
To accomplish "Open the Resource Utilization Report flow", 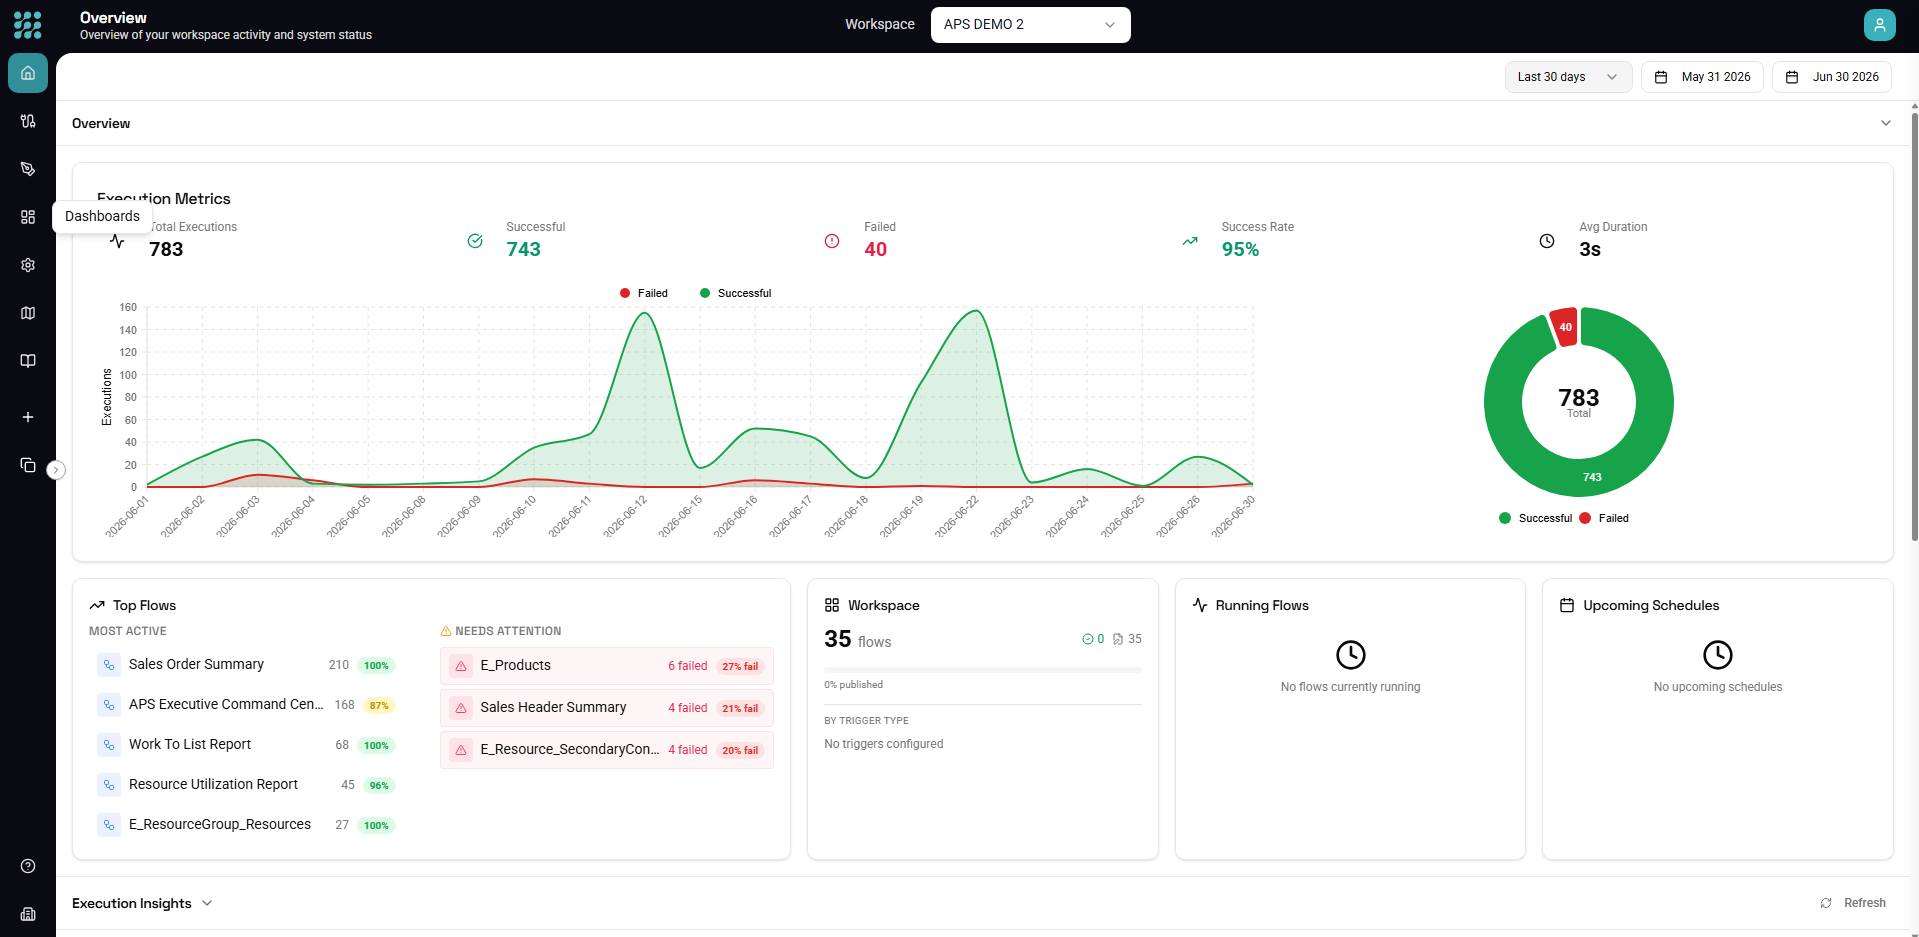I will click(x=246, y=785).
